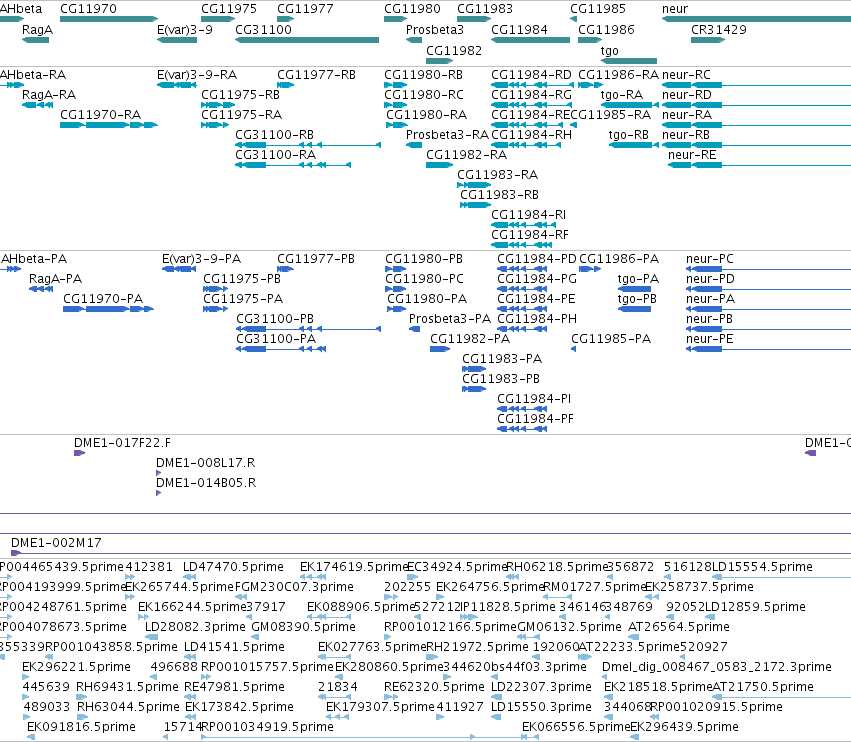Click EST FGM230C07.3prime
Image resolution: width=851 pixels, height=742 pixels.
[x=241, y=597]
